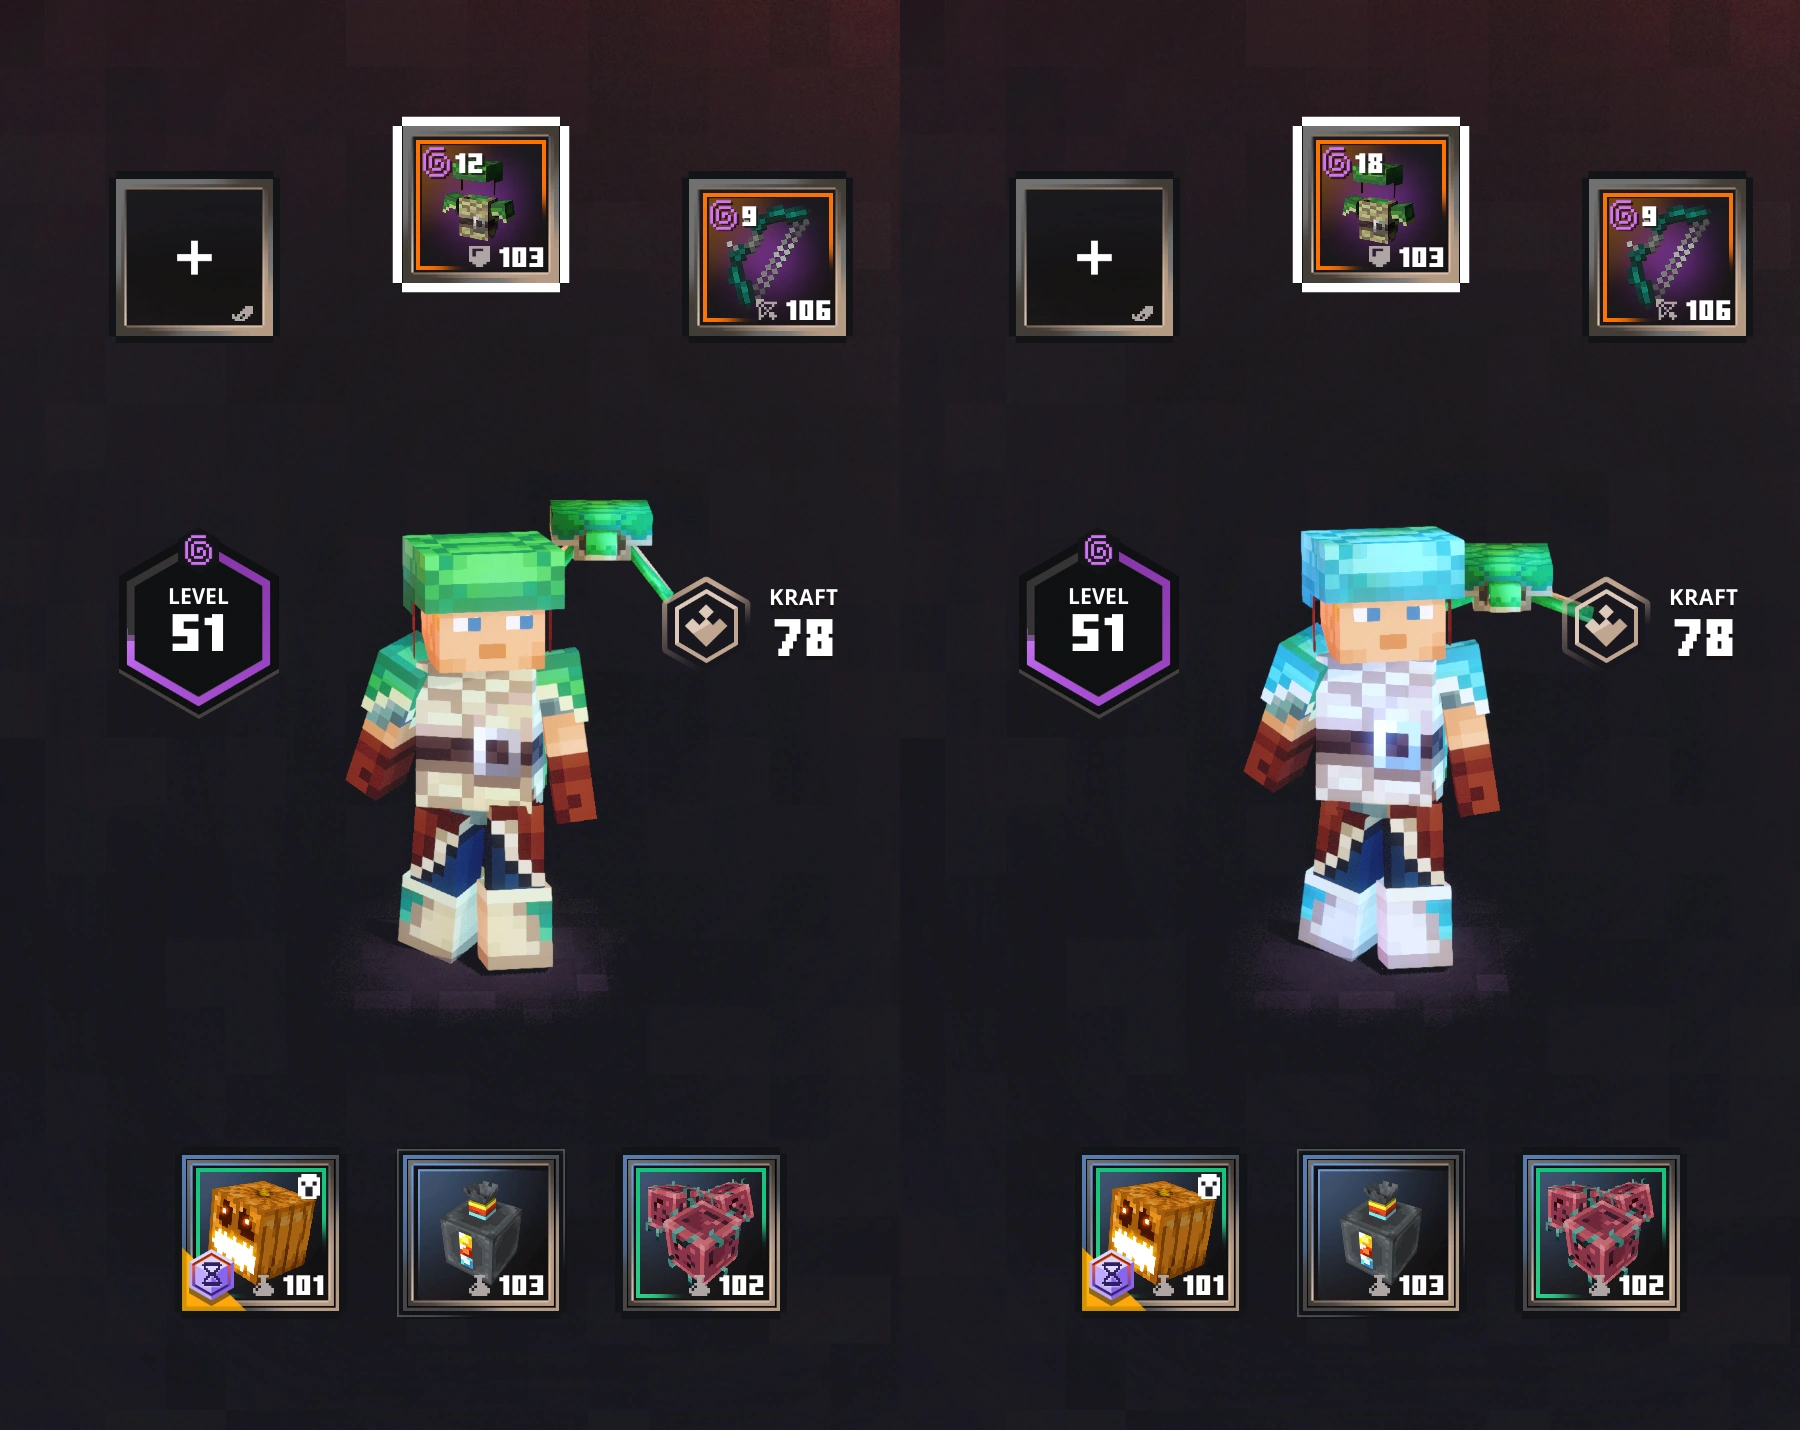The image size is (1800, 1430).
Task: Click the right screen pumpkin artifact 101
Action: 1160,1233
